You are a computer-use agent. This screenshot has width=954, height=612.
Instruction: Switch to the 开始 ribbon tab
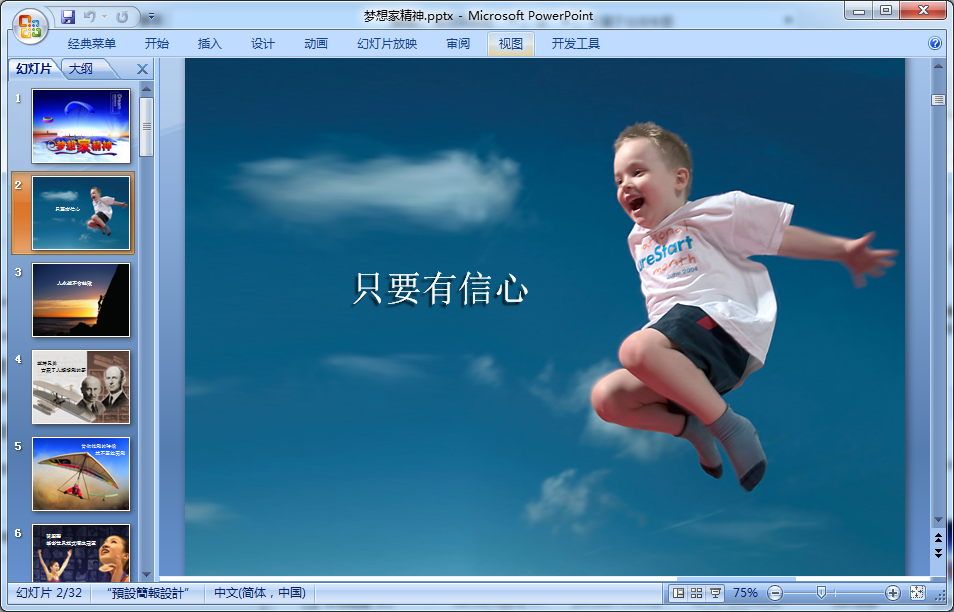[156, 44]
